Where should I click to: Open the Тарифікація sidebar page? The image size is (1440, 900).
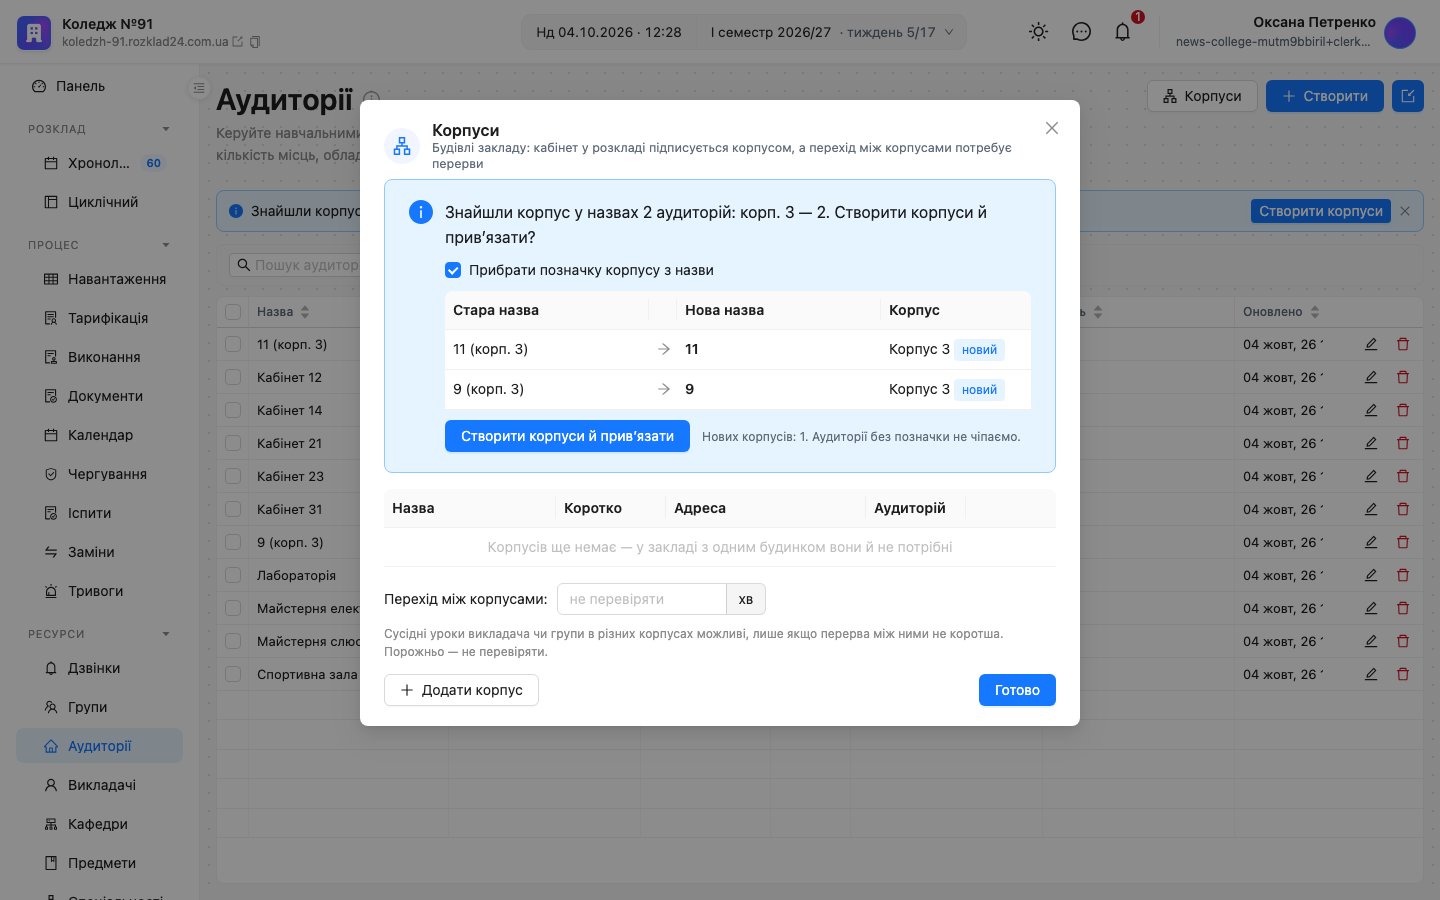pyautogui.click(x=99, y=318)
